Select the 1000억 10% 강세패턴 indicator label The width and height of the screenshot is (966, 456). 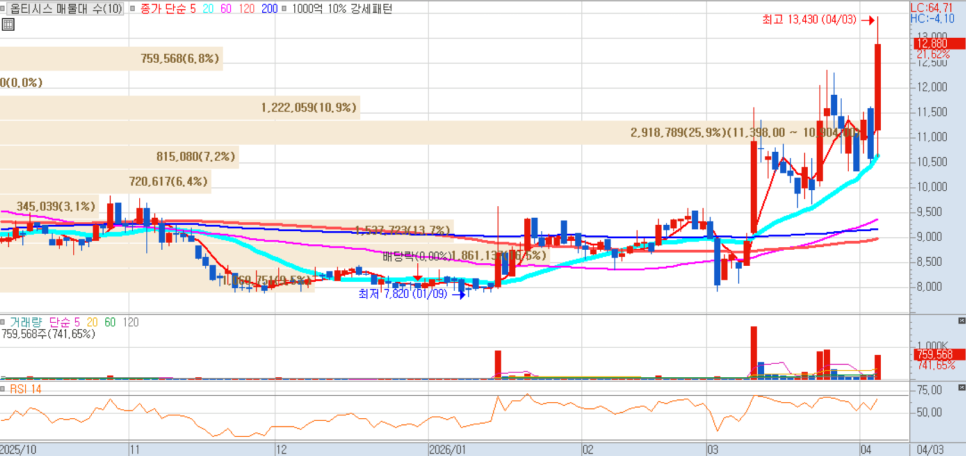click(x=341, y=9)
